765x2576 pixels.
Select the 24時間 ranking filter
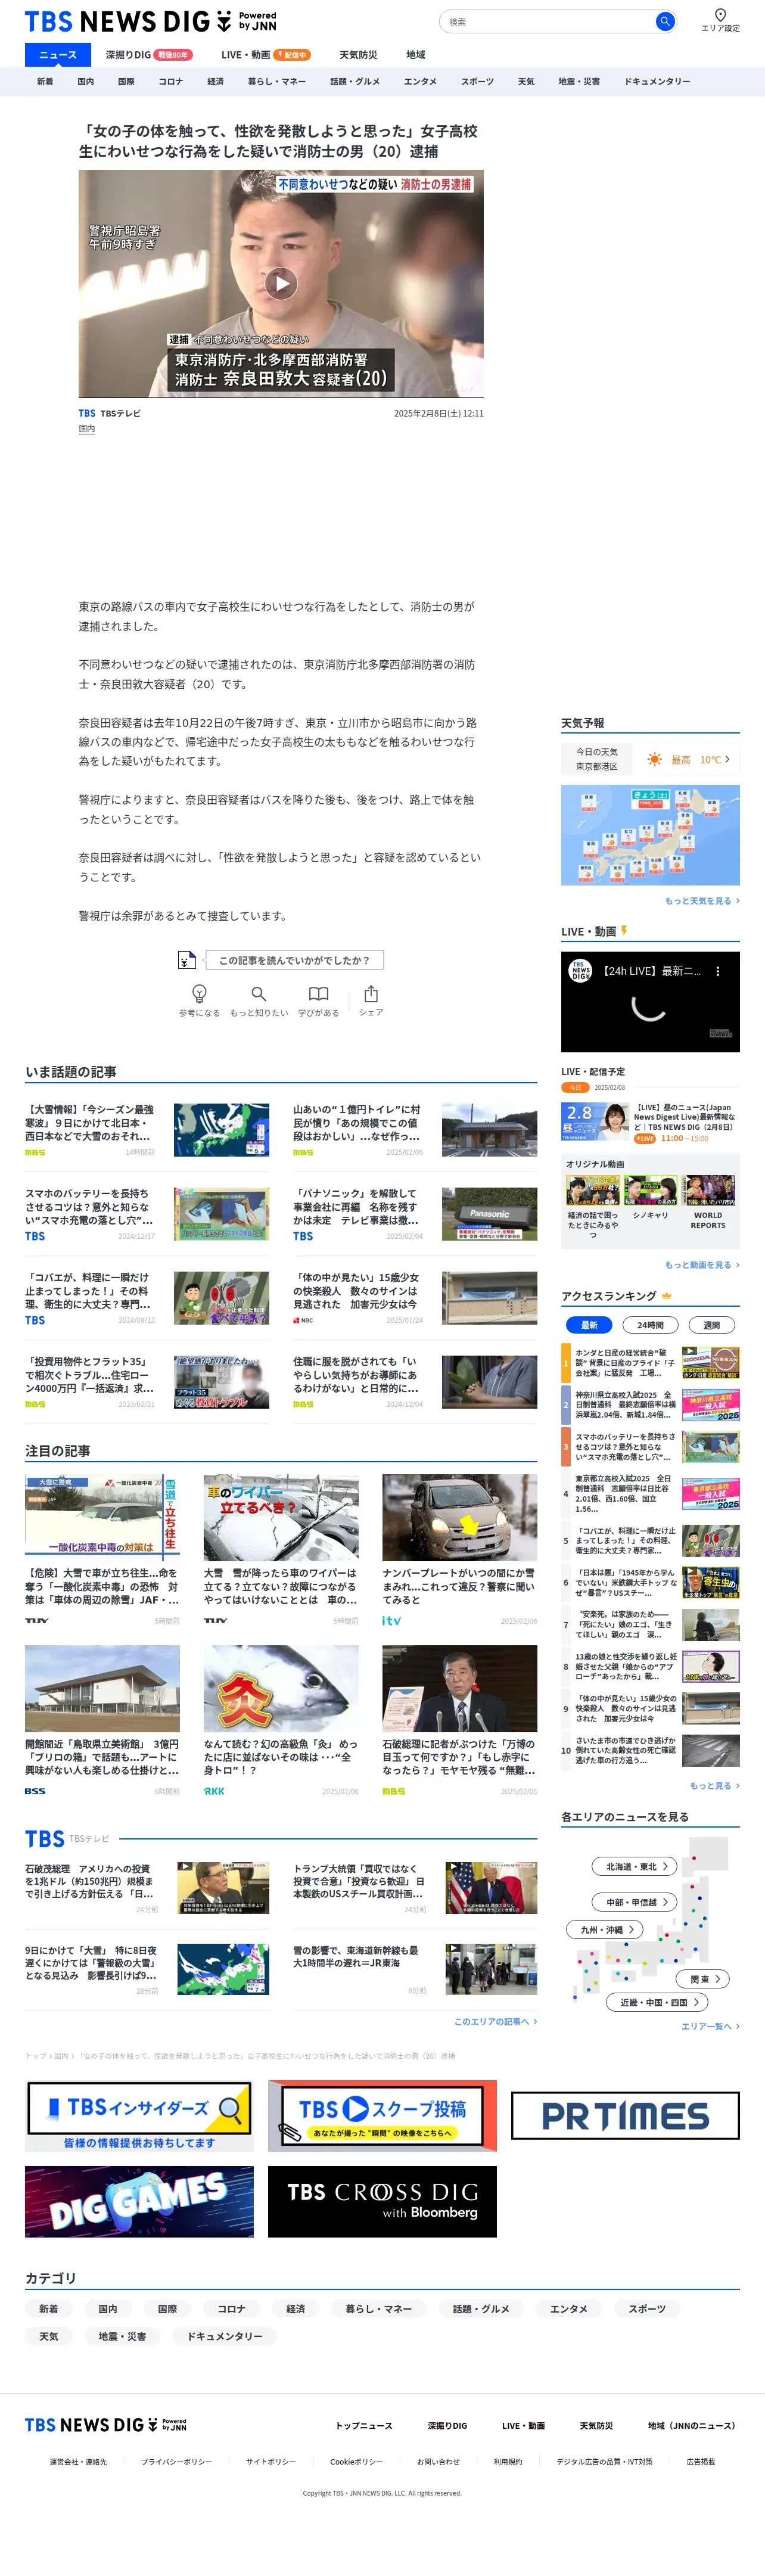click(651, 1325)
